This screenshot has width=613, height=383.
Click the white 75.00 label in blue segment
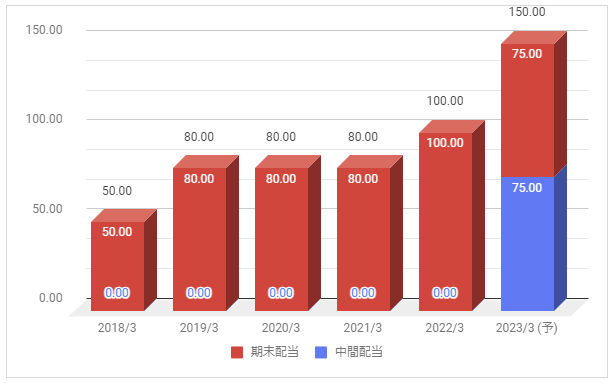(x=527, y=188)
